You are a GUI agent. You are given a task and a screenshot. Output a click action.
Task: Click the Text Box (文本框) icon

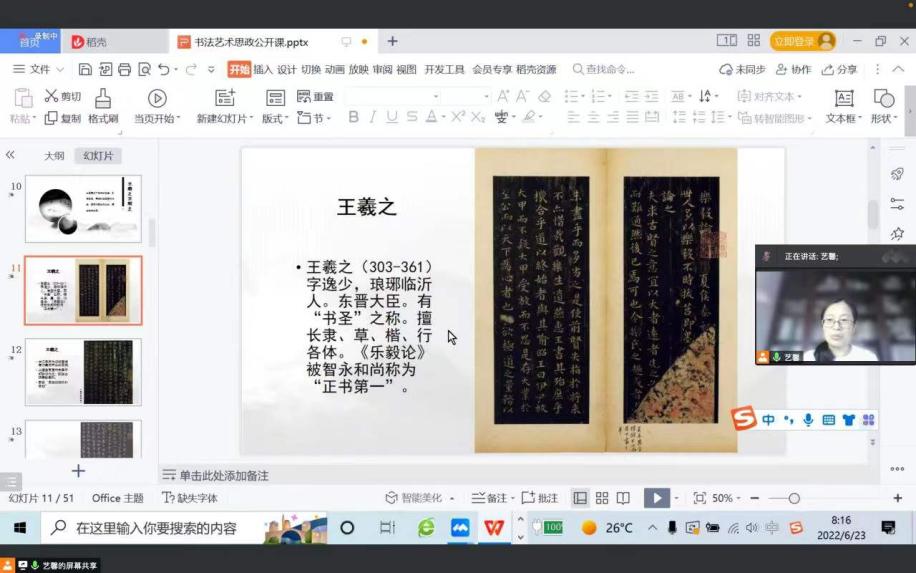843,98
